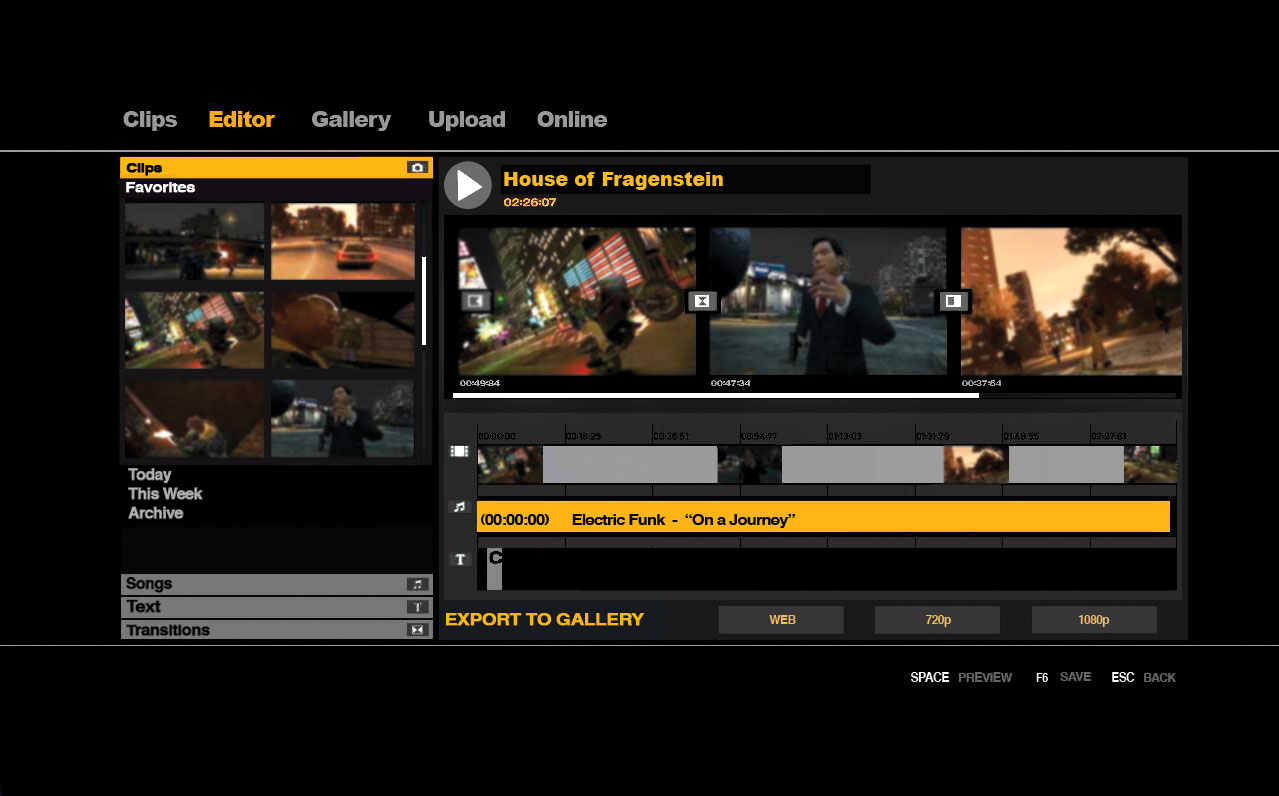1279x796 pixels.
Task: Select the fire muzzle flash clip thumbnail
Action: (195, 419)
